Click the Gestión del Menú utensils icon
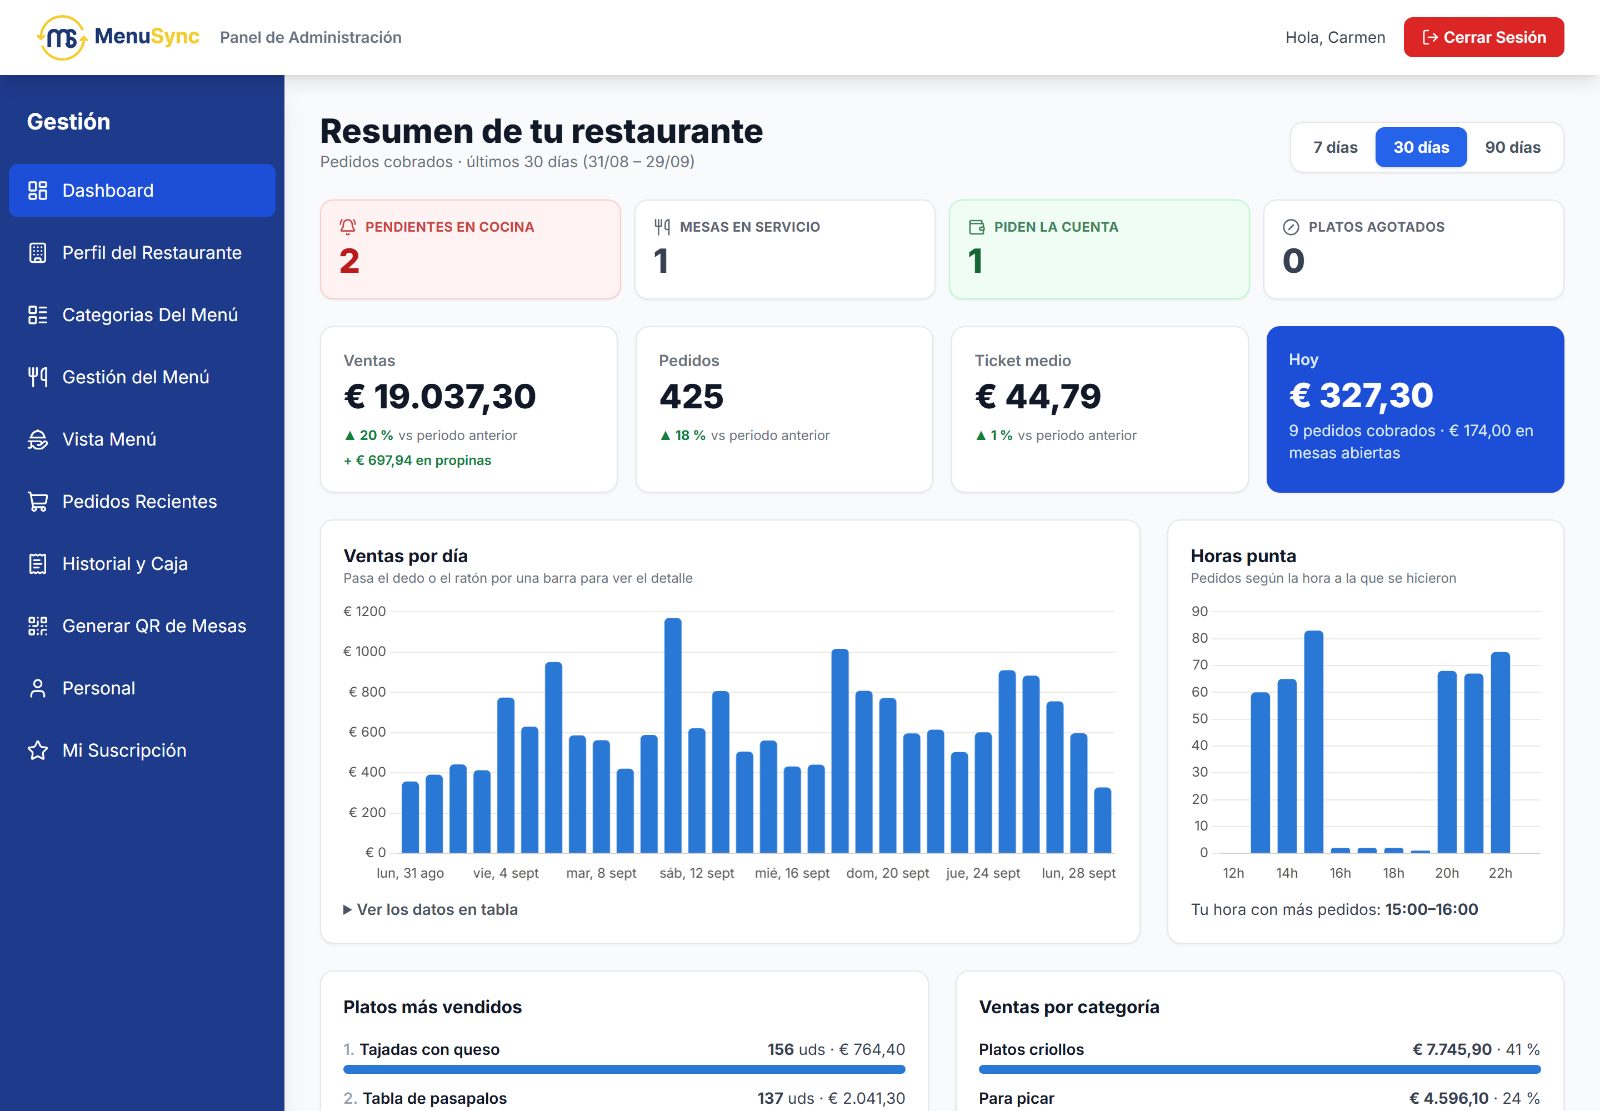The height and width of the screenshot is (1111, 1600). pyautogui.click(x=38, y=377)
